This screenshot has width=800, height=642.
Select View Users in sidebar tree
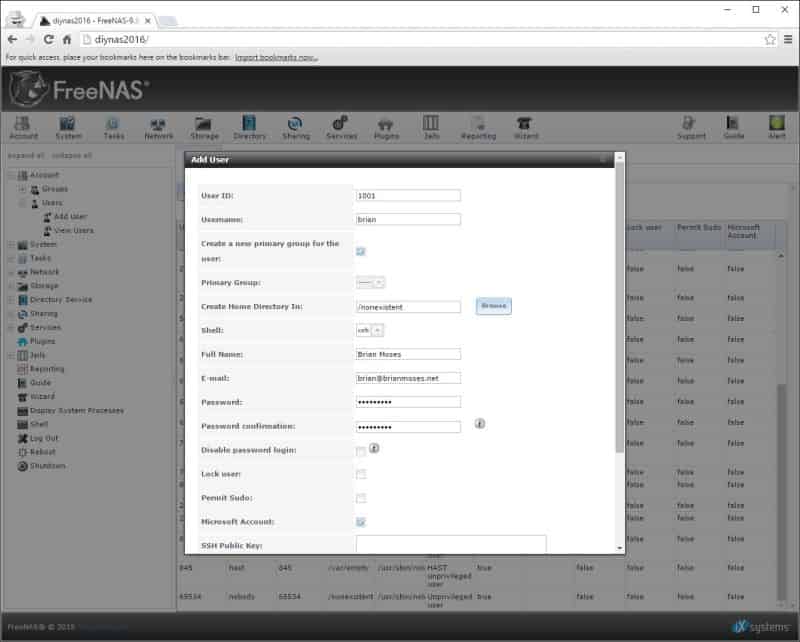tap(73, 231)
